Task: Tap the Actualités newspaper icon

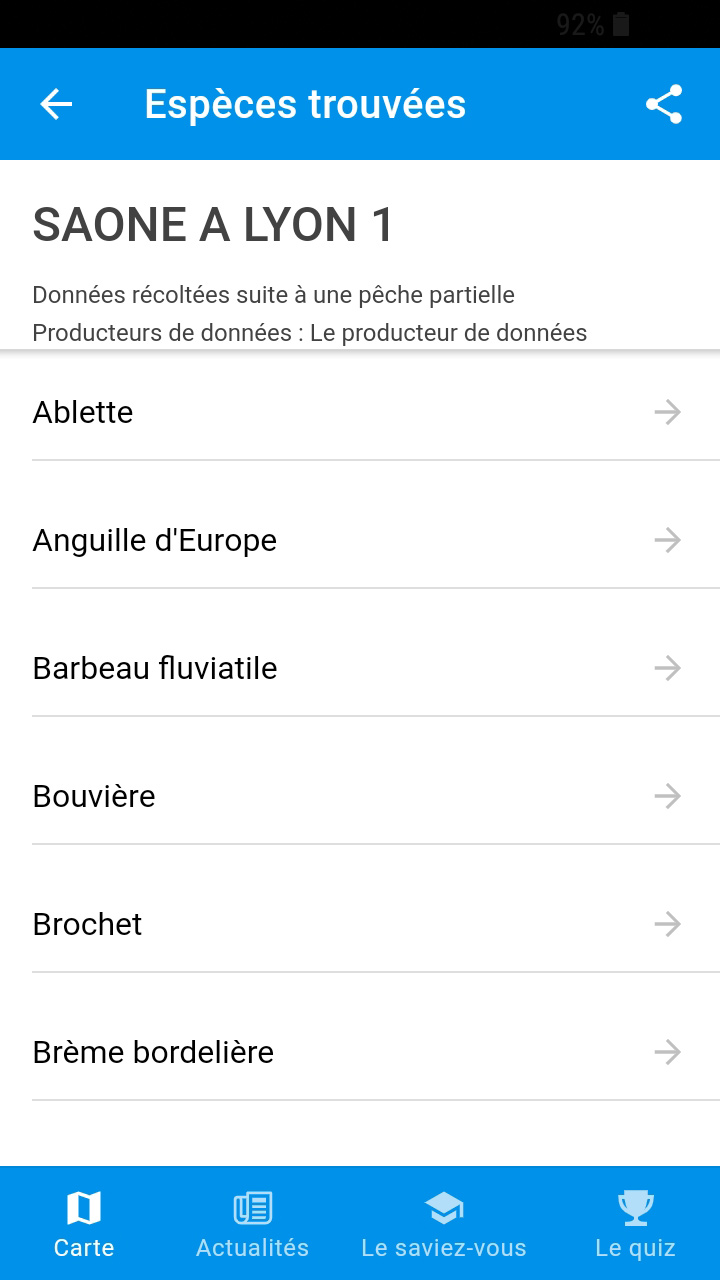Action: click(252, 1208)
